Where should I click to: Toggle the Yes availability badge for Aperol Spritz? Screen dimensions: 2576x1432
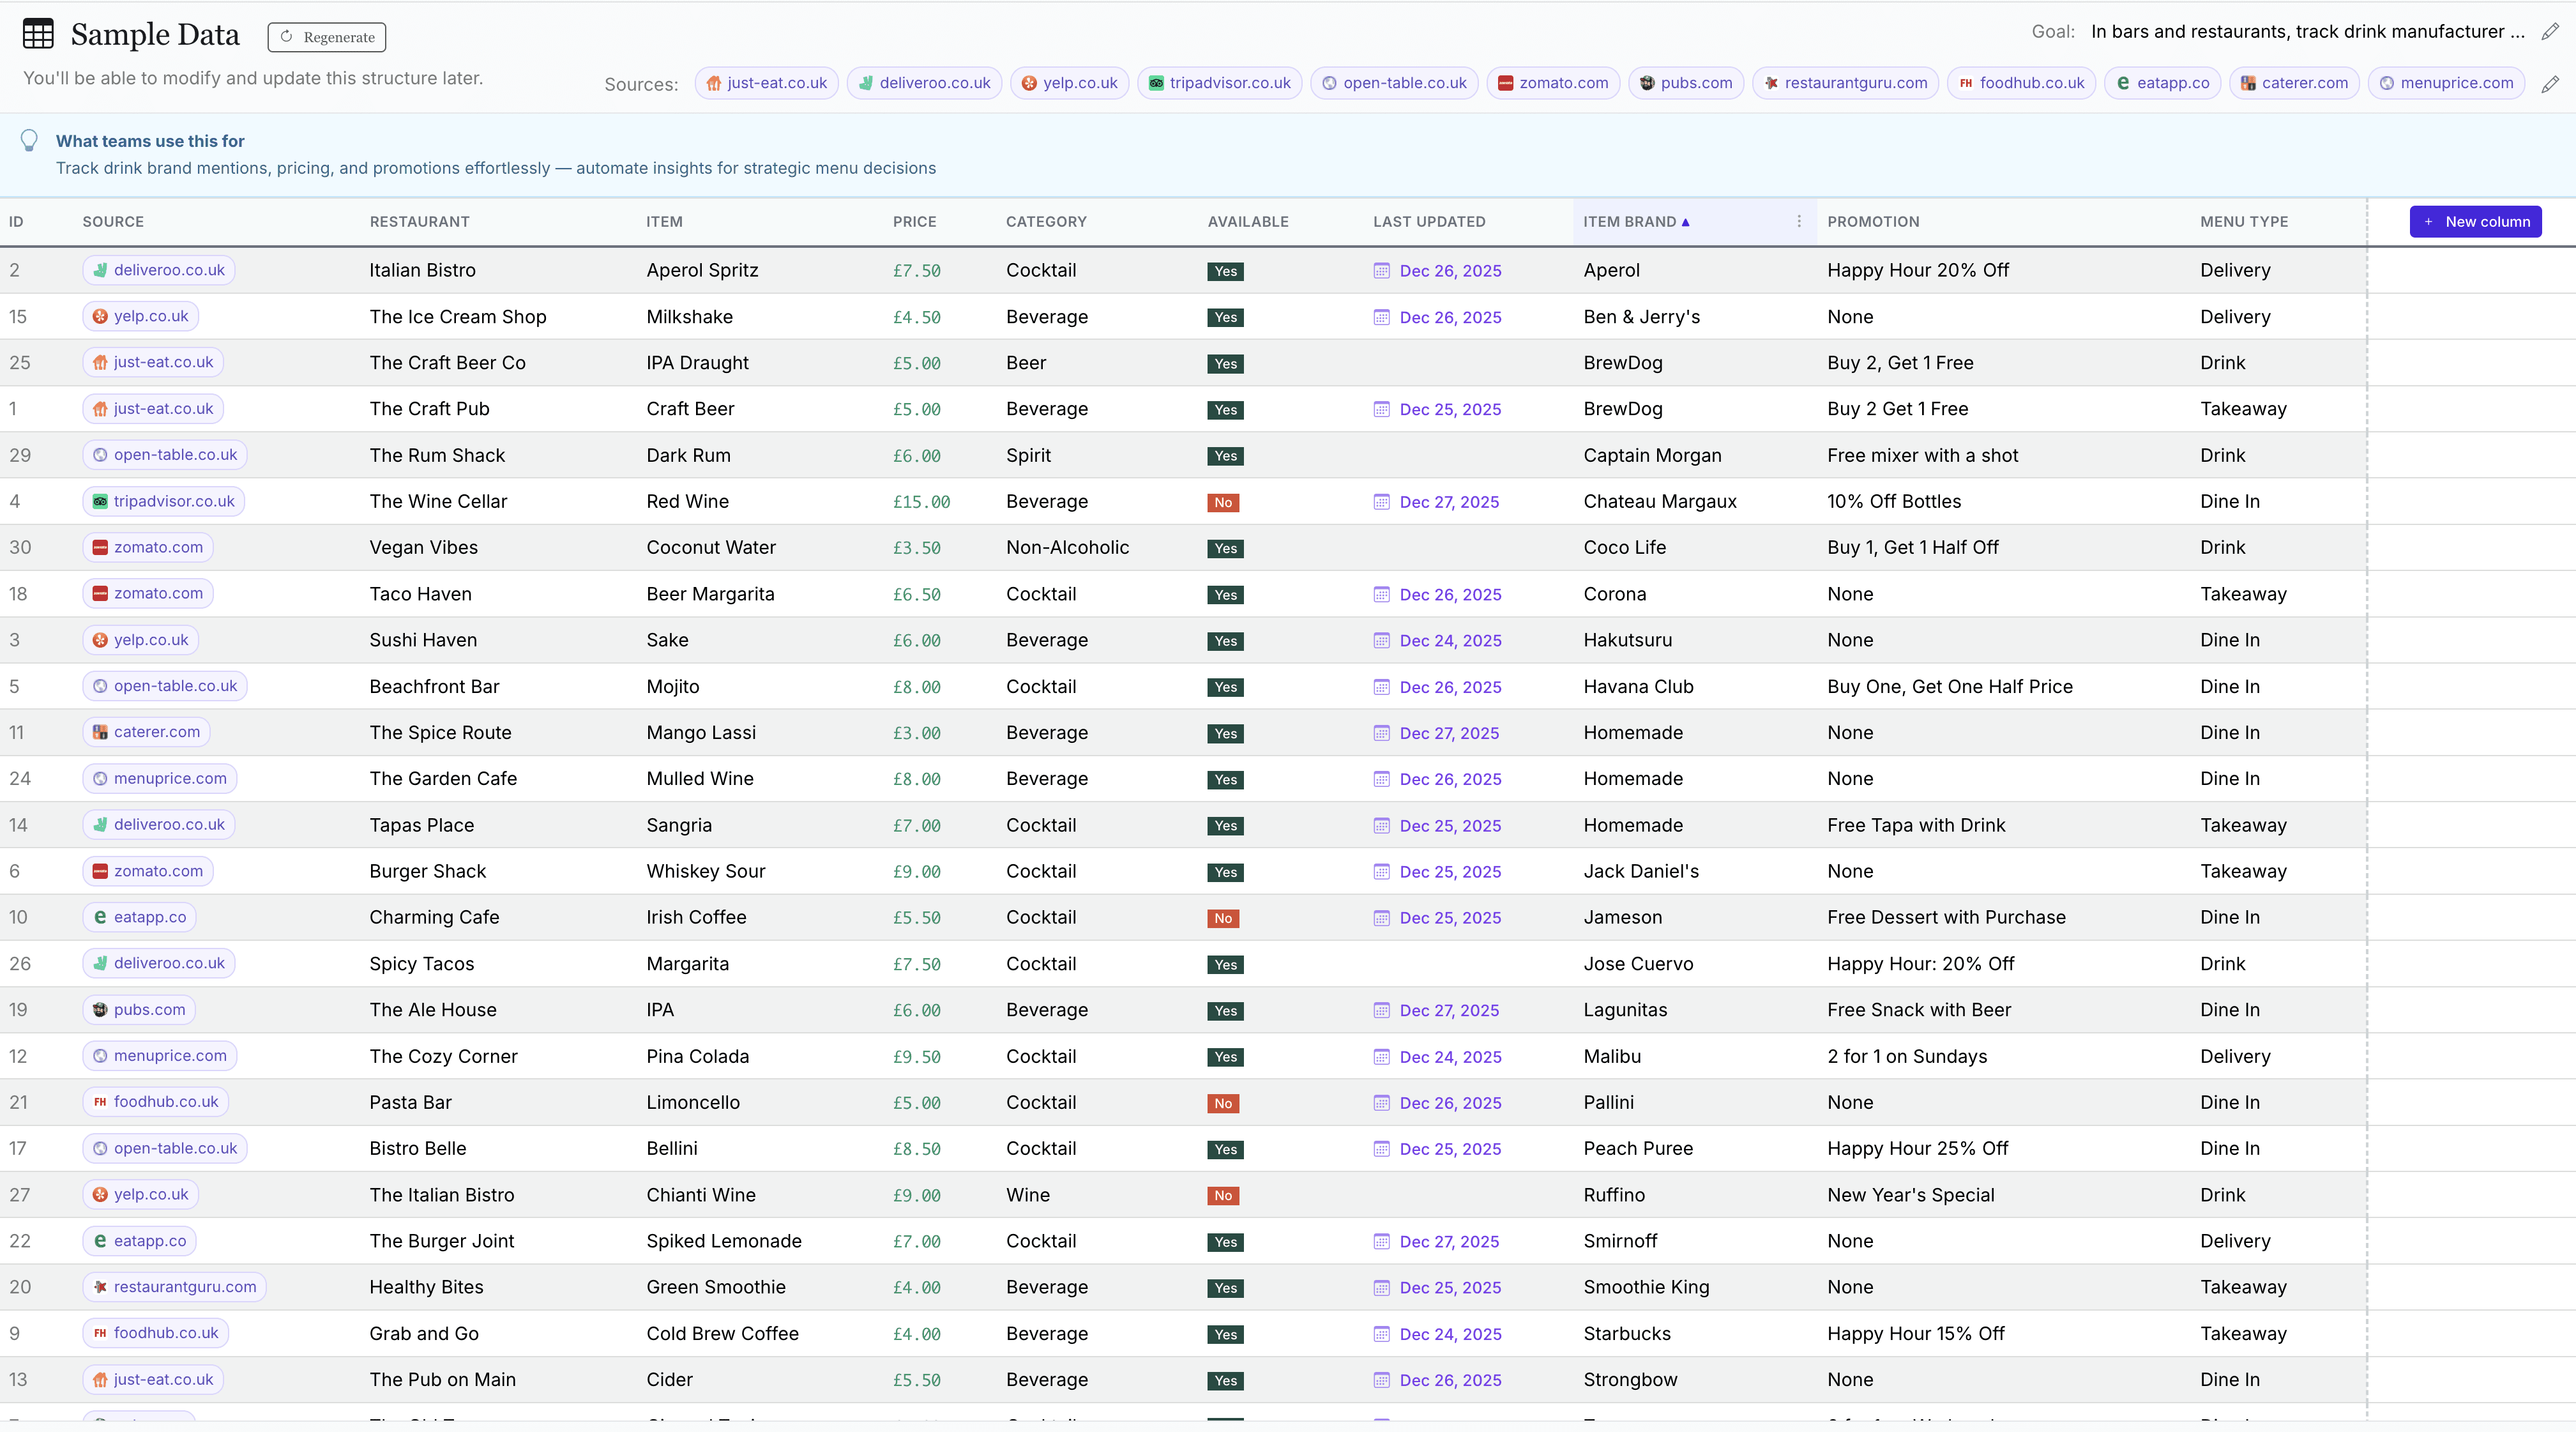[1225, 271]
